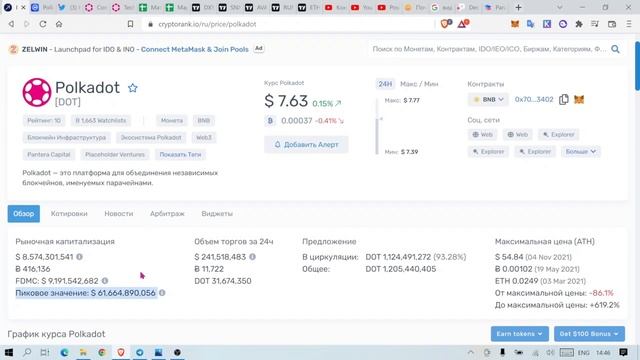The width and height of the screenshot is (640, 360).
Task: Switch to the 'Арбитраж' tab
Action: coord(167,213)
